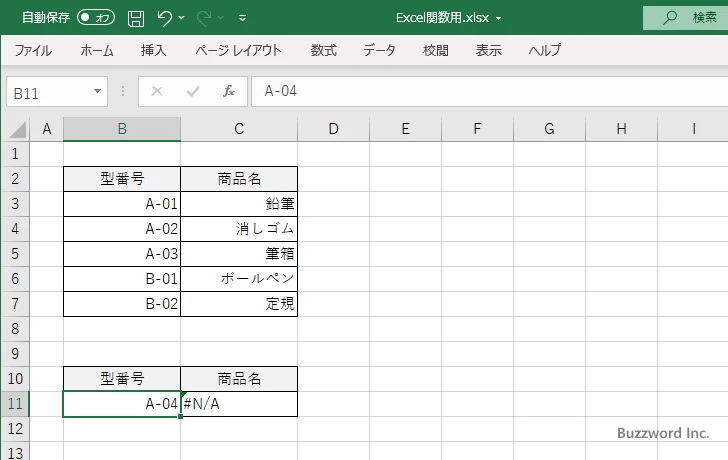This screenshot has width=728, height=460.
Task: Select cell containing 鉛筆
Action: [x=239, y=204]
